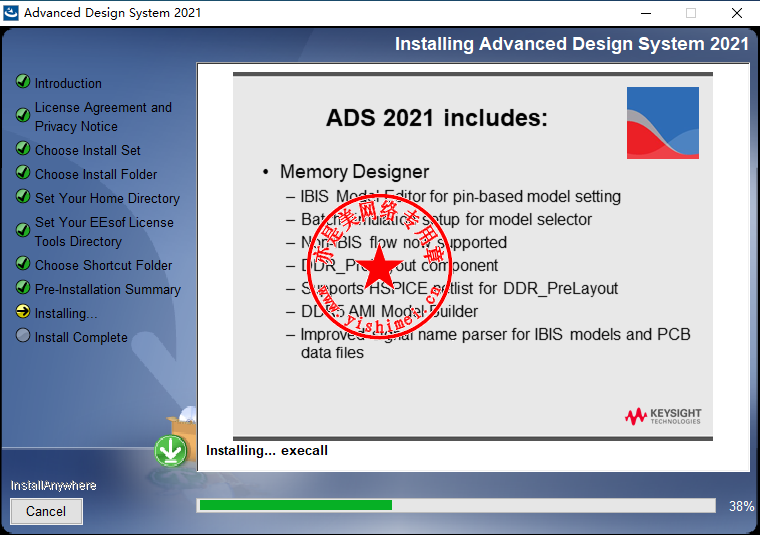This screenshot has height=535, width=760.
Task: Minimize the Advanced Design System 2021 window
Action: point(646,13)
